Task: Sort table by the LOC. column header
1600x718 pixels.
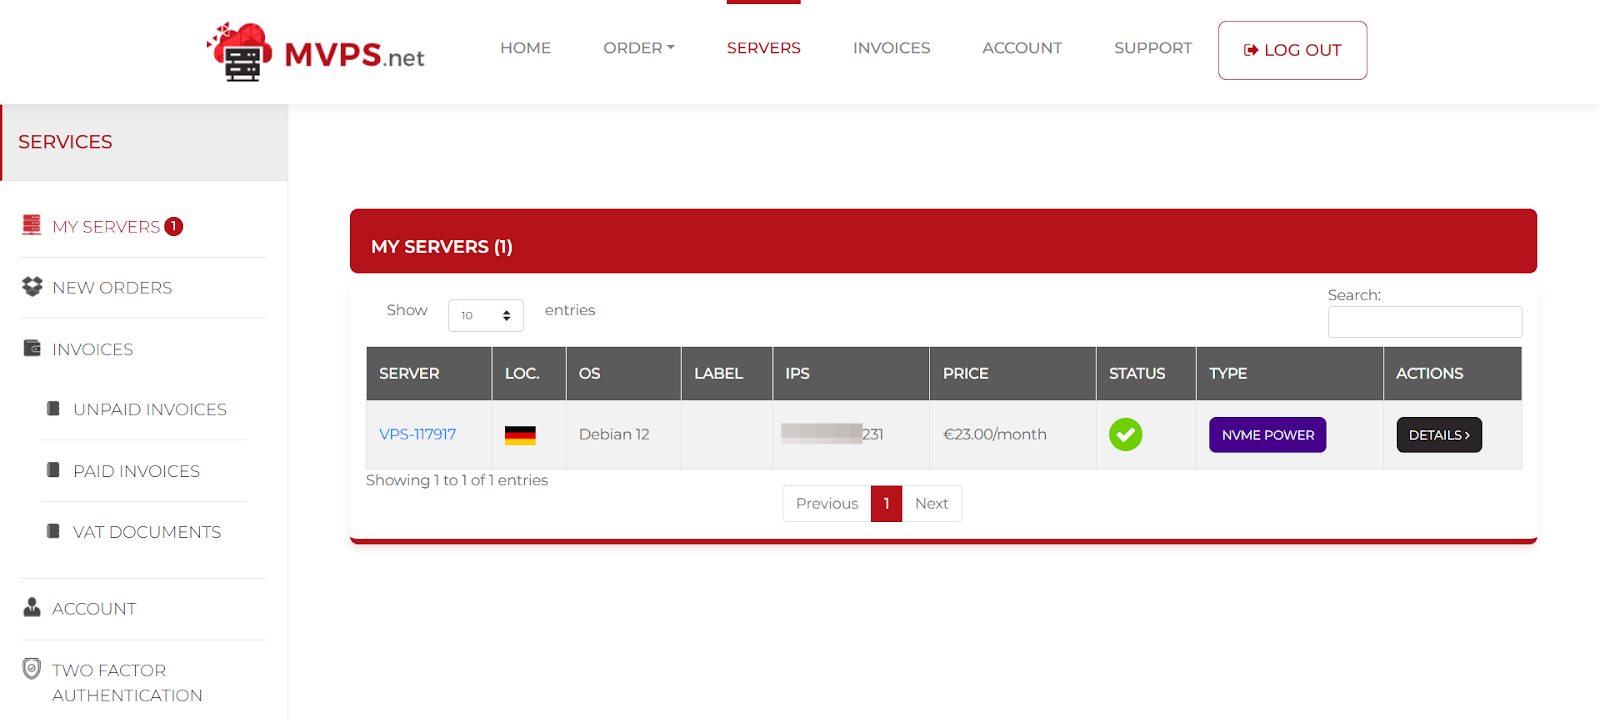Action: (529, 373)
